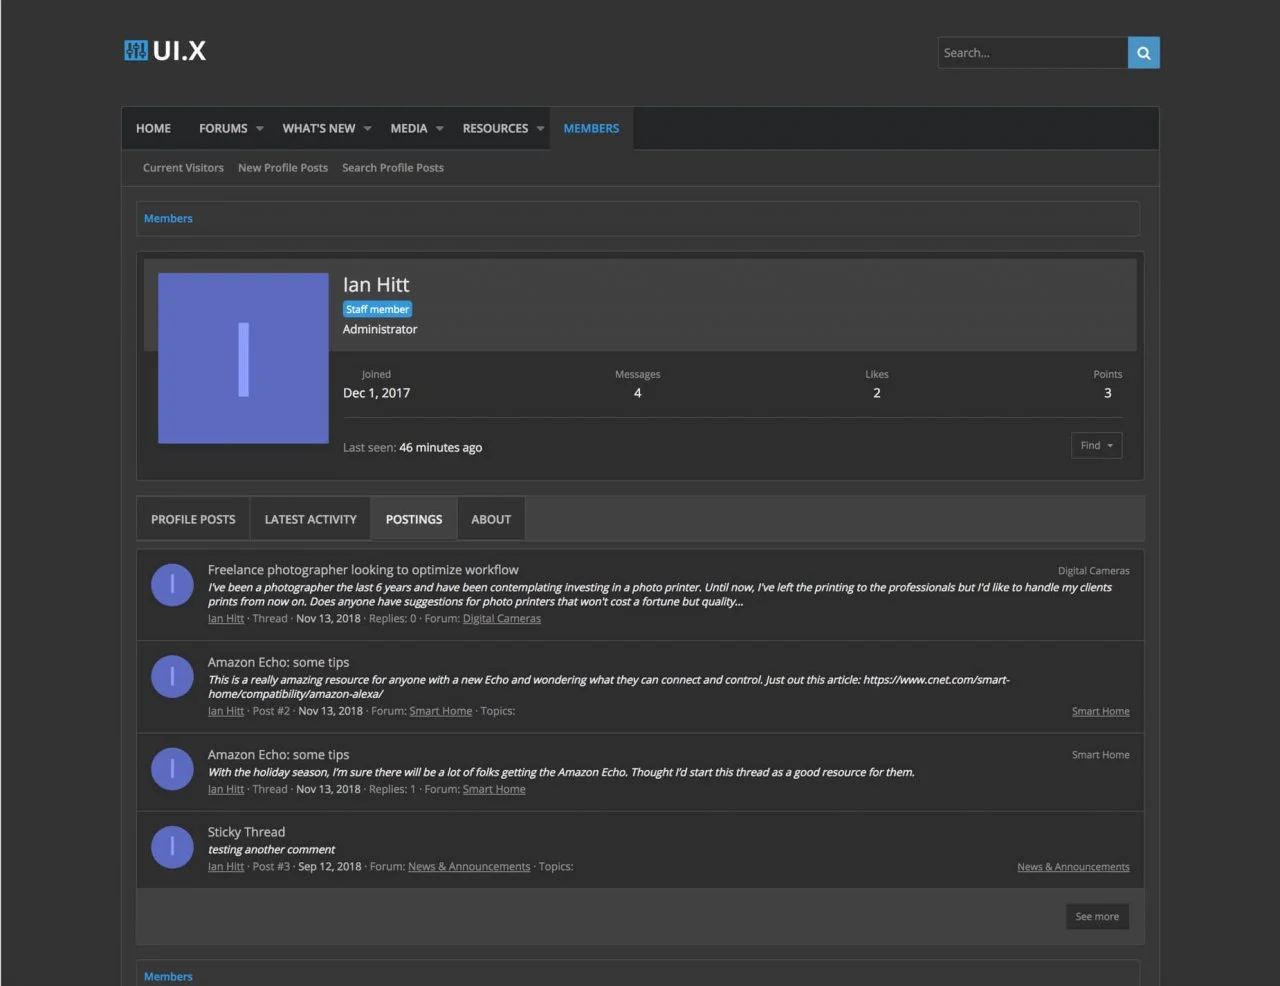1280x986 pixels.
Task: Open Ian Hitt's large profile avatar
Action: 243,358
